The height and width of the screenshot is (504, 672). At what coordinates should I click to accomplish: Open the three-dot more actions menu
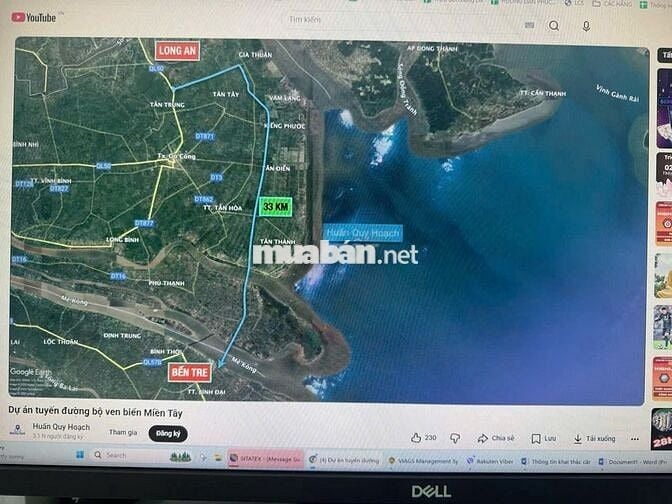635,439
